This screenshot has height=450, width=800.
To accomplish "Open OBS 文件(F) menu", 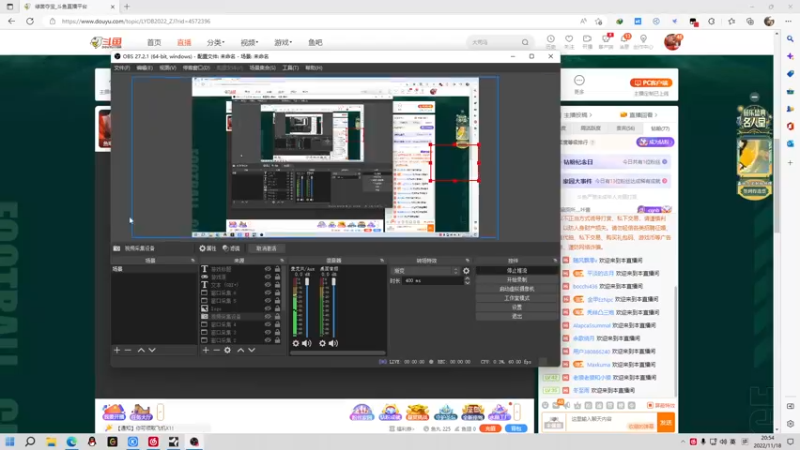I will (x=121, y=67).
